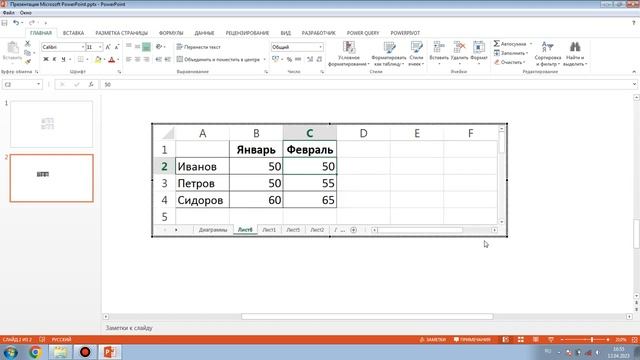Open Cell Styles (Стили ячеек)
Screen dimensions: 640x360
point(416,53)
